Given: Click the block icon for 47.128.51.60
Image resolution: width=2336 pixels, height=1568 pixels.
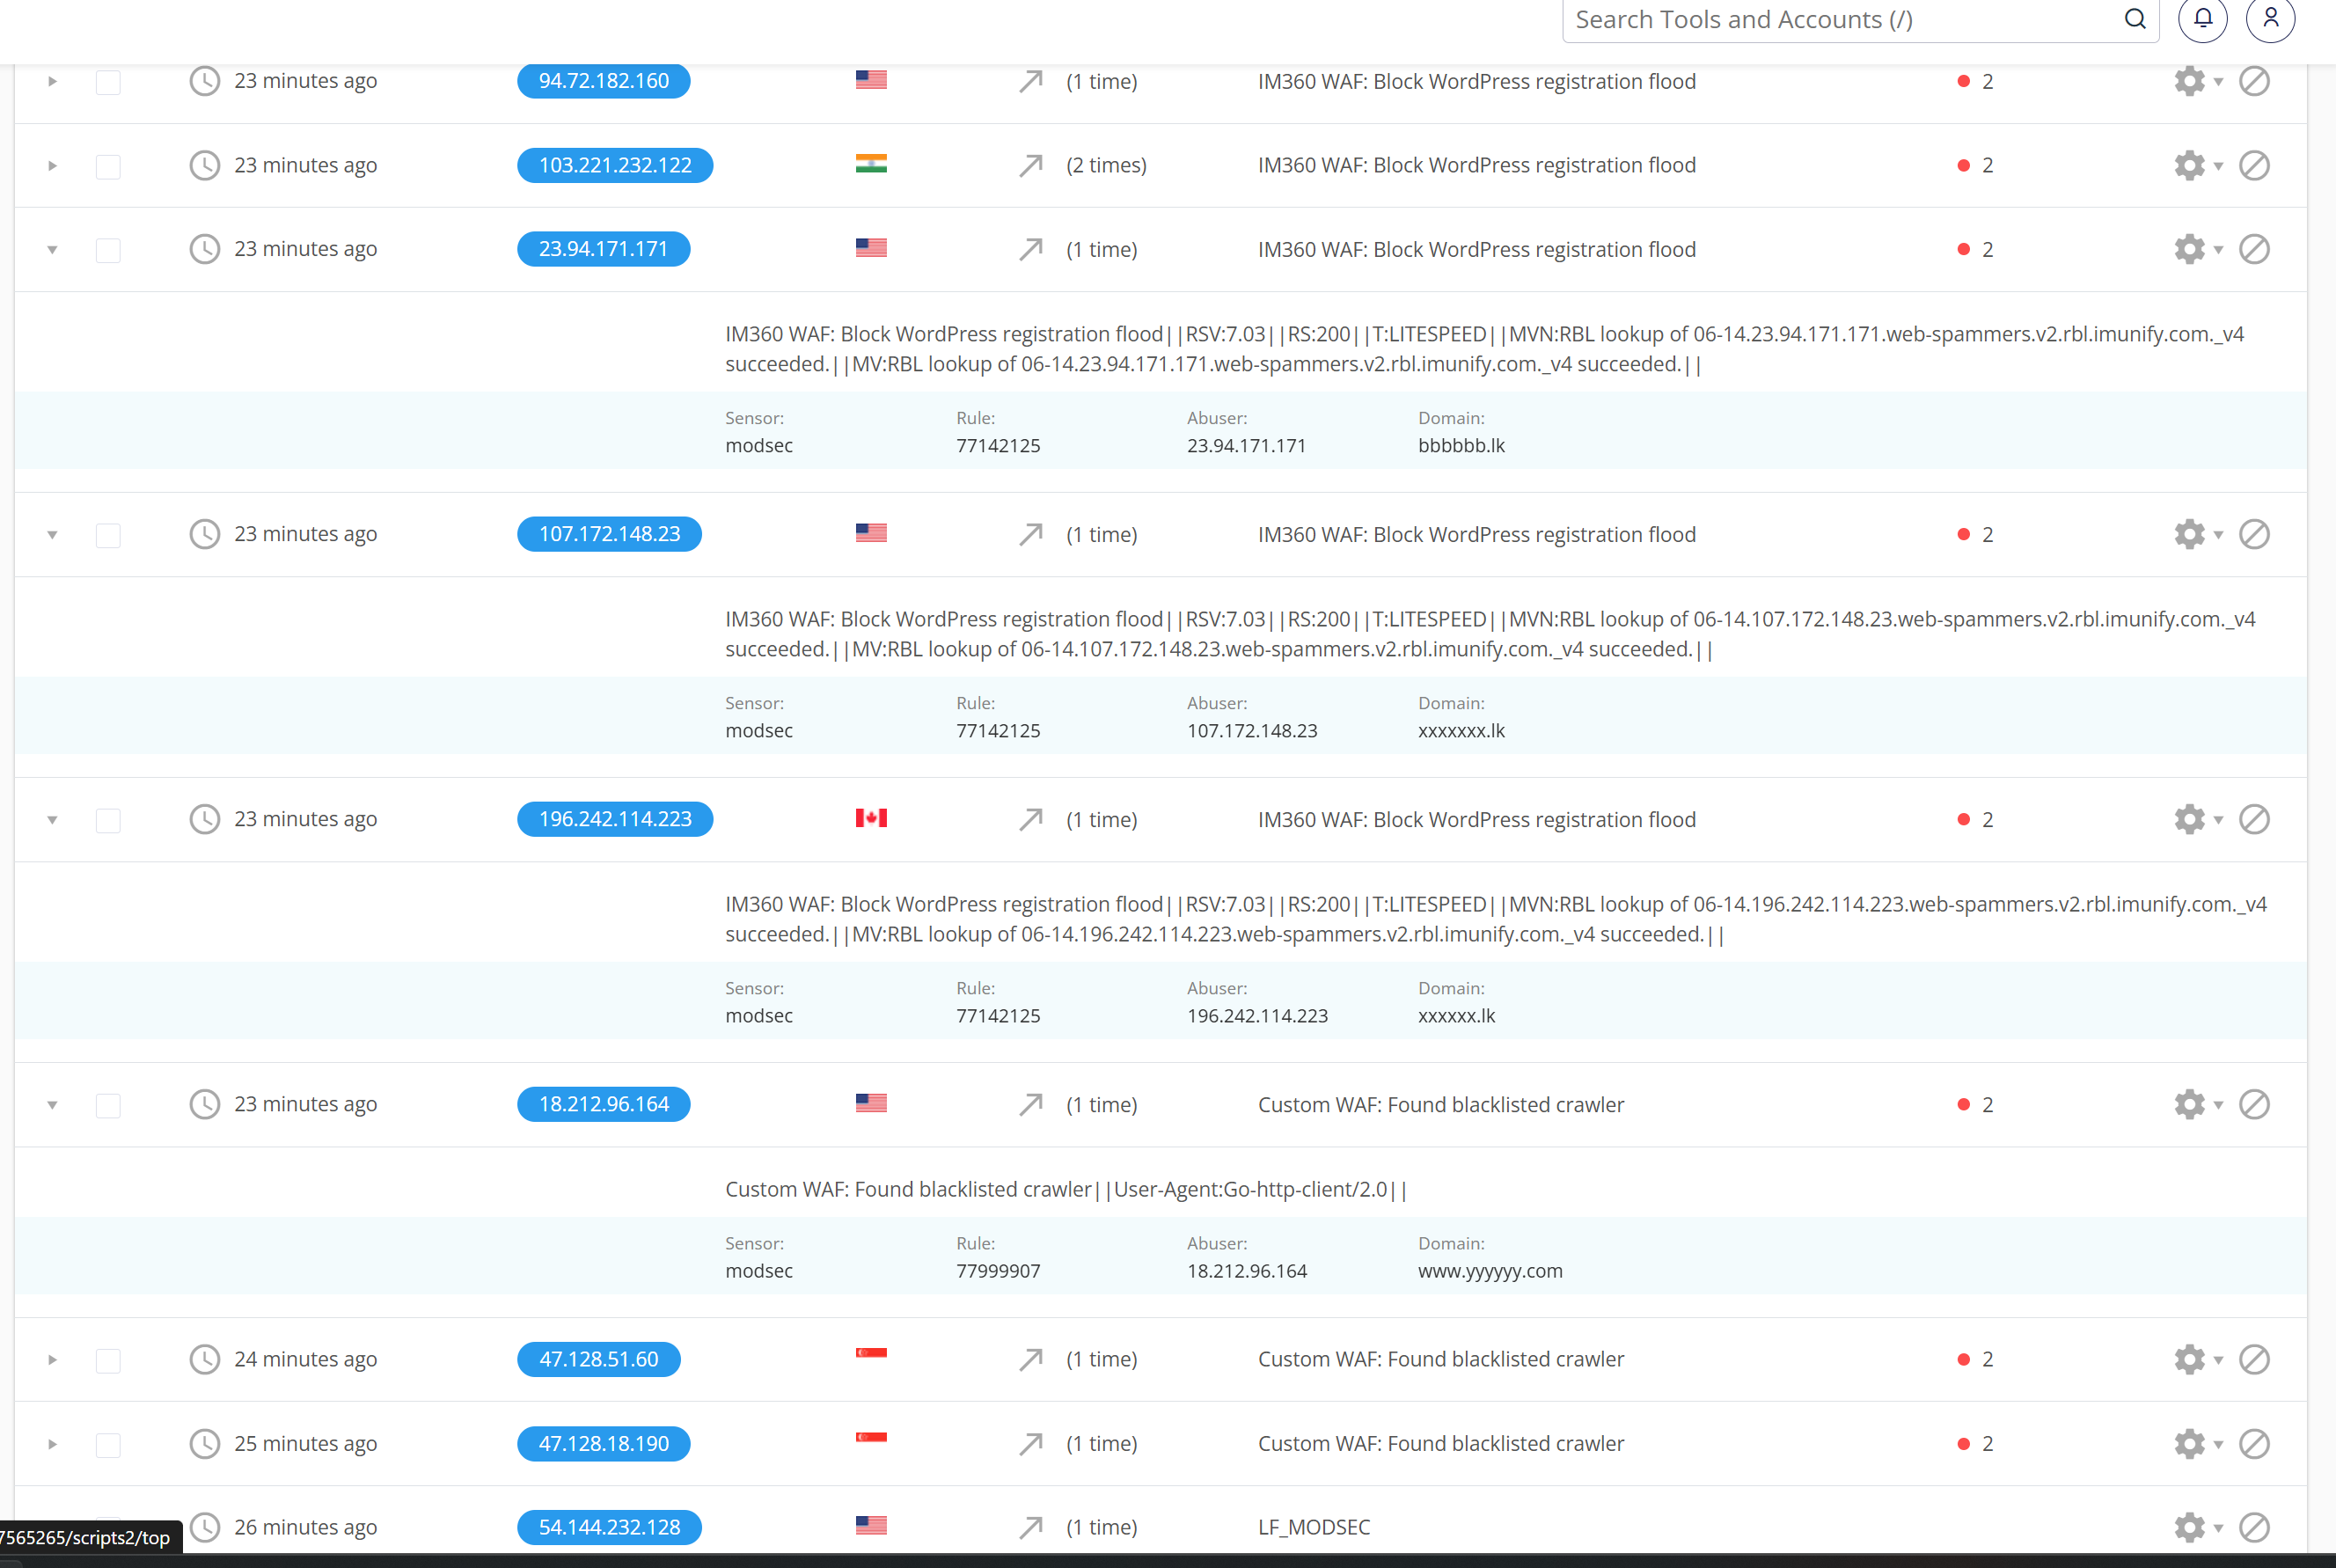Looking at the screenshot, I should (x=2254, y=1359).
